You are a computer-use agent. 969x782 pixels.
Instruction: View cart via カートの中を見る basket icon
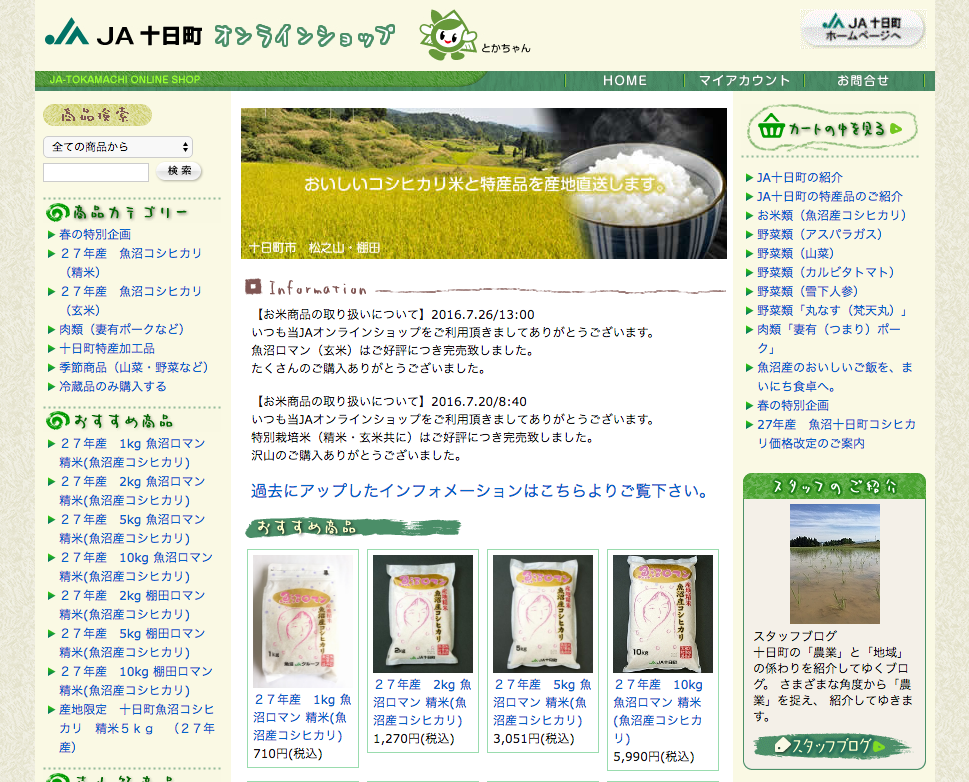832,129
